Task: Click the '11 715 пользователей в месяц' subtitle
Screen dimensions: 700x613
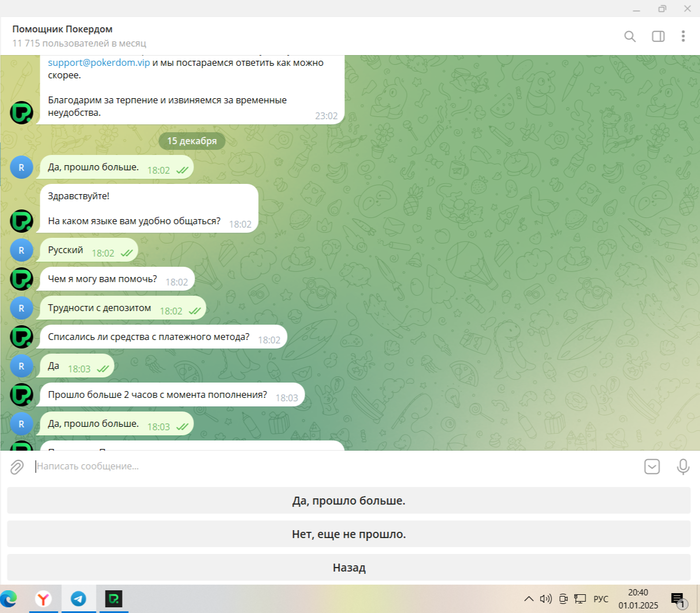Action: point(79,43)
